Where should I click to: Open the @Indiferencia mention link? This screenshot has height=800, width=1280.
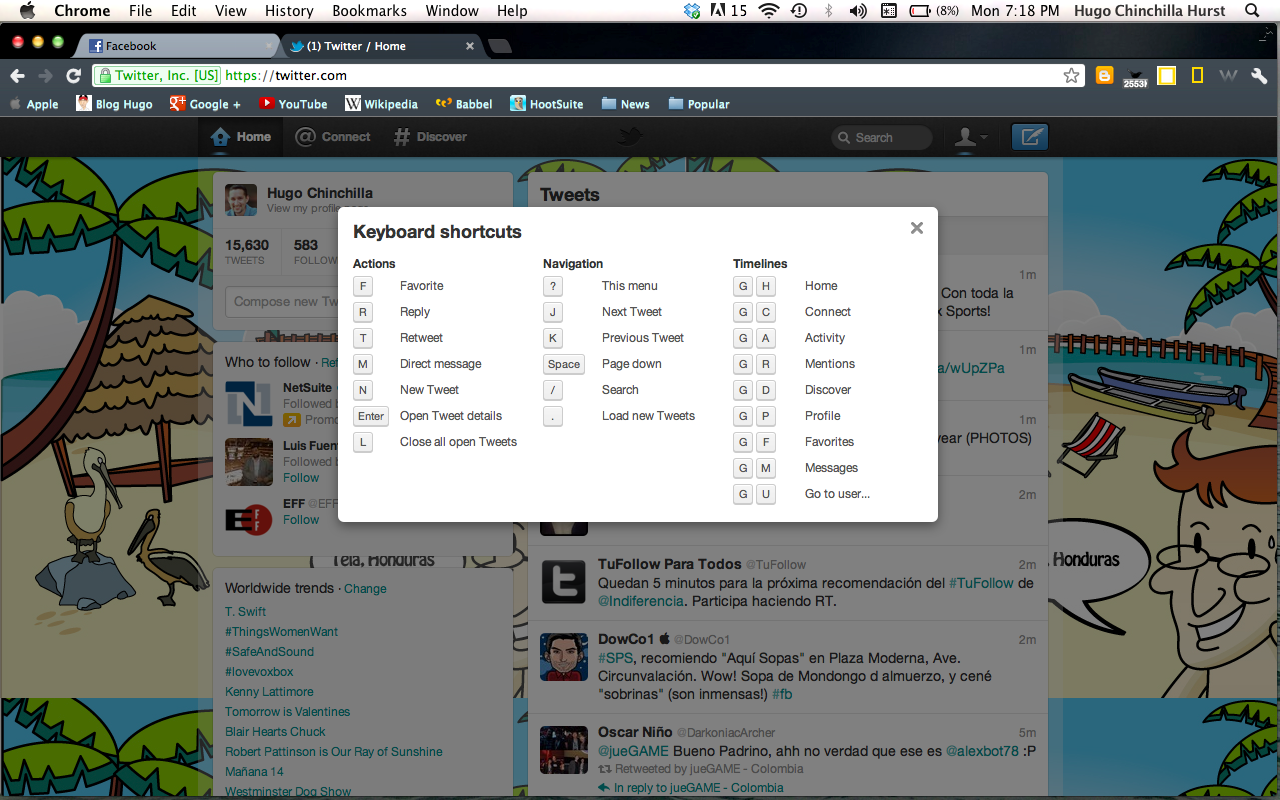(x=641, y=601)
